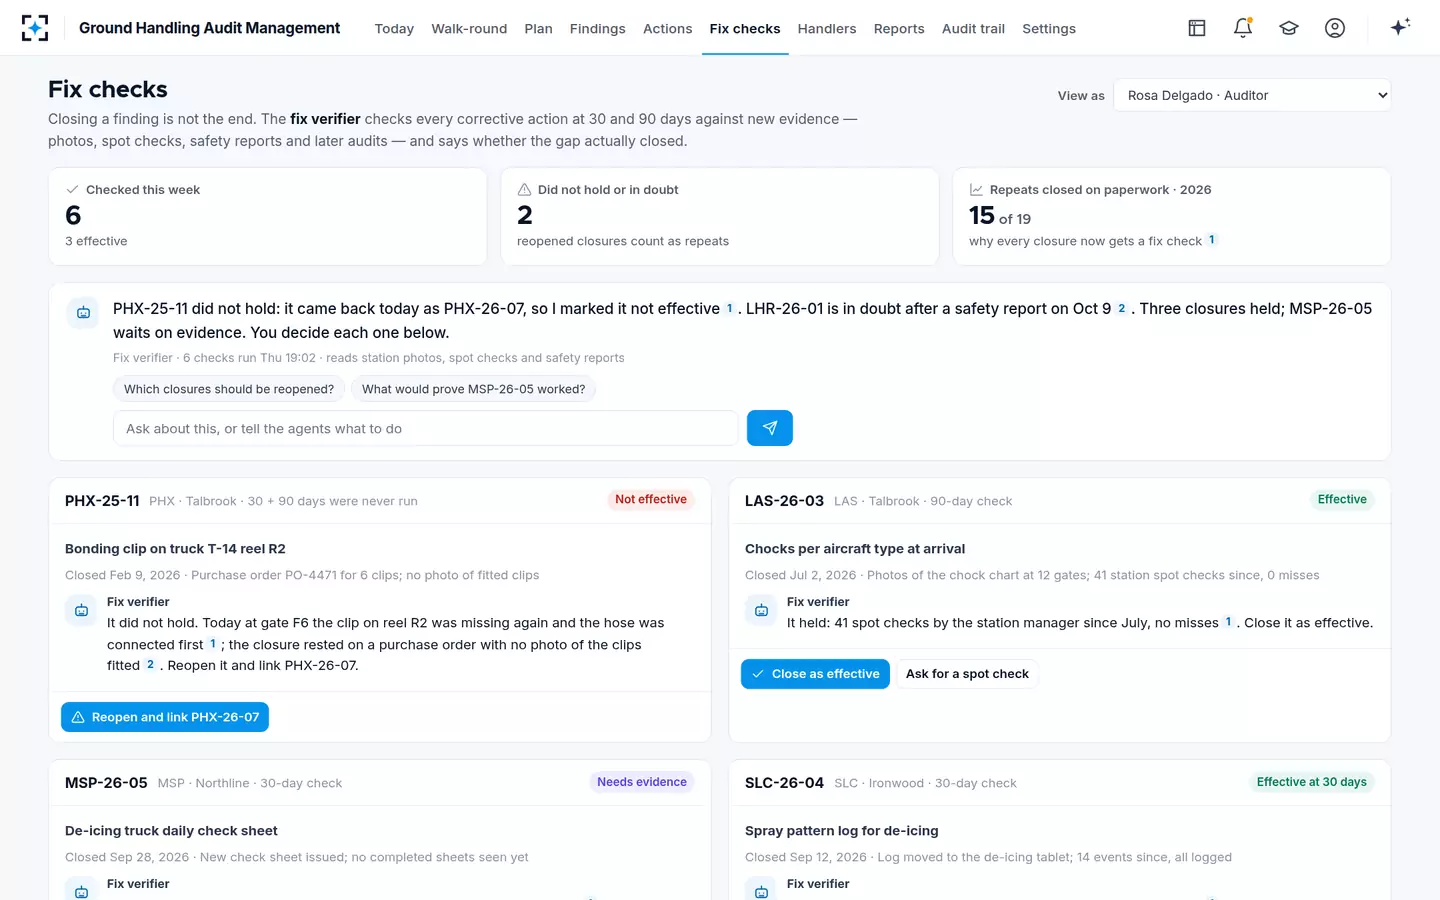This screenshot has width=1440, height=900.
Task: Click the 'Effective at 30 days' badge
Action: (x=1312, y=782)
